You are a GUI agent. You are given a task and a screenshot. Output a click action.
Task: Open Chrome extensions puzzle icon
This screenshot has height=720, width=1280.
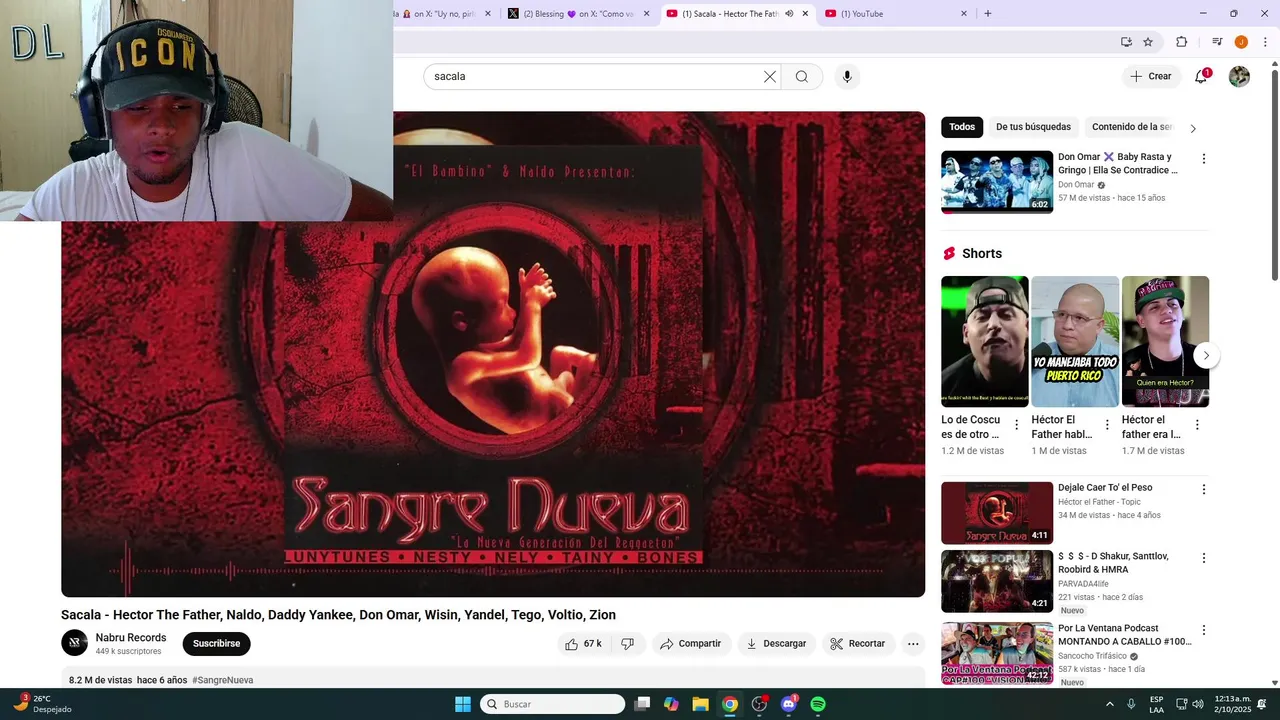point(1181,42)
